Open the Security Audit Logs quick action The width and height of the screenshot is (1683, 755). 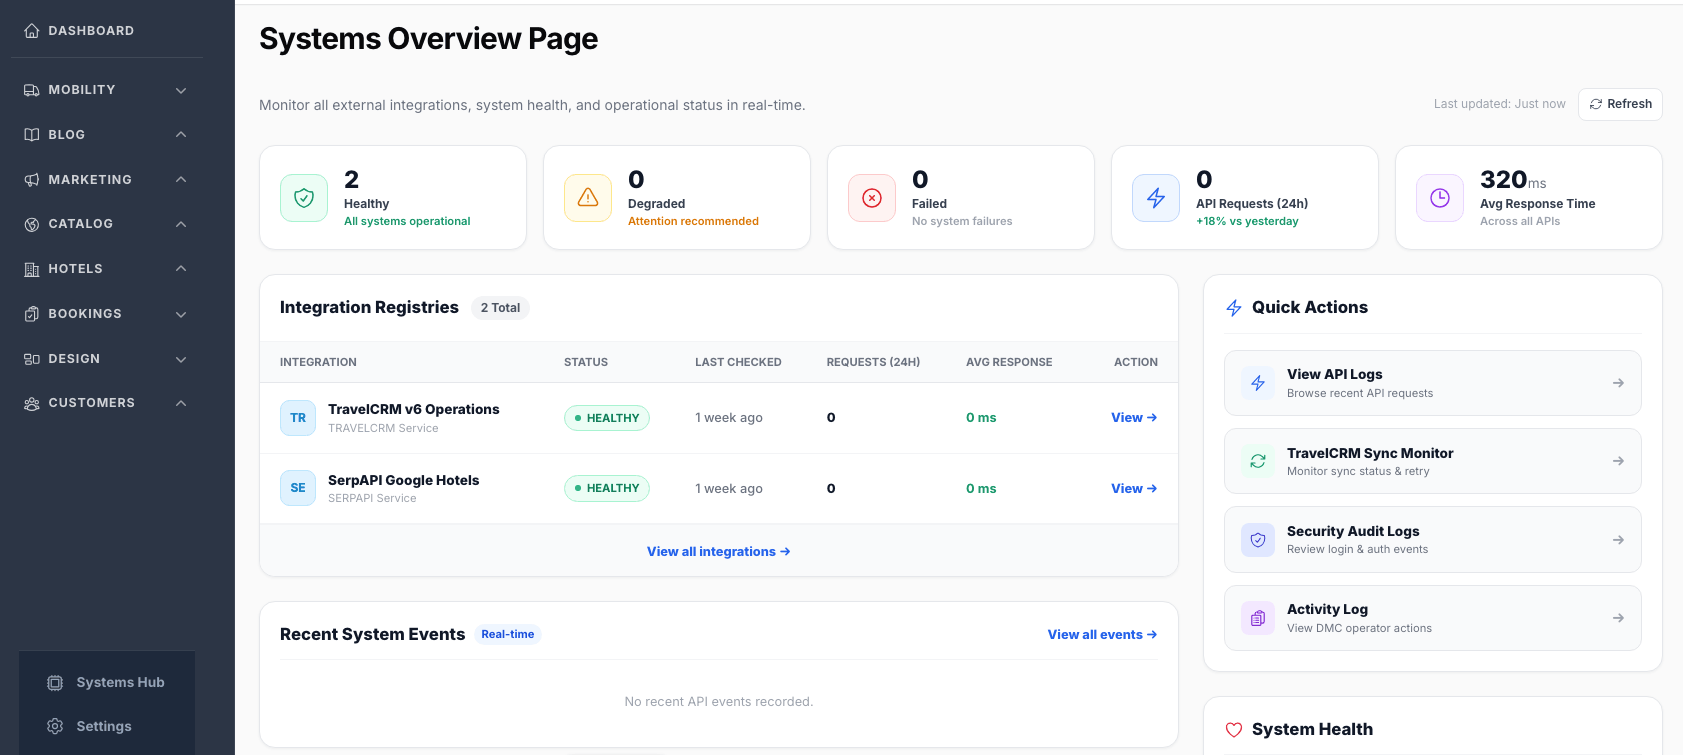click(1433, 540)
